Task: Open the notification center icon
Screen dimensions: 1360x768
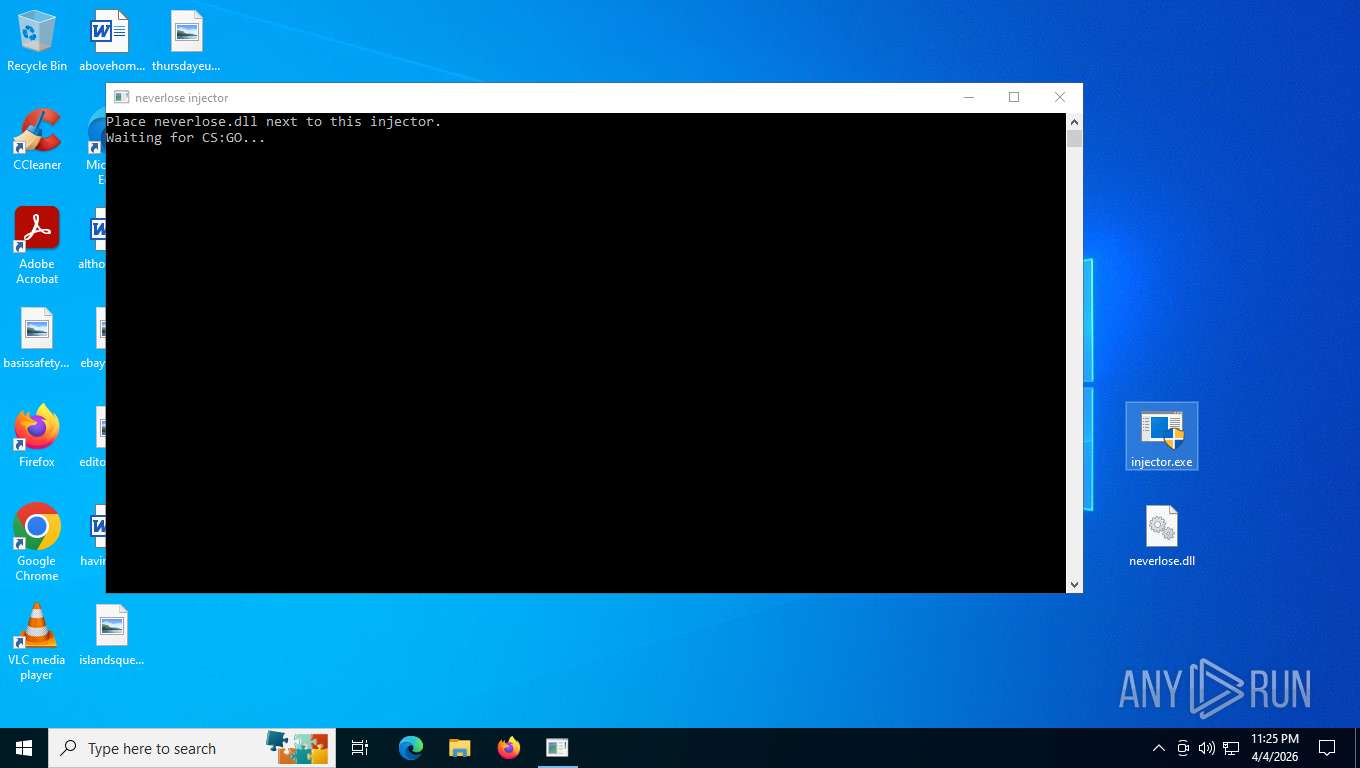Action: click(1327, 748)
